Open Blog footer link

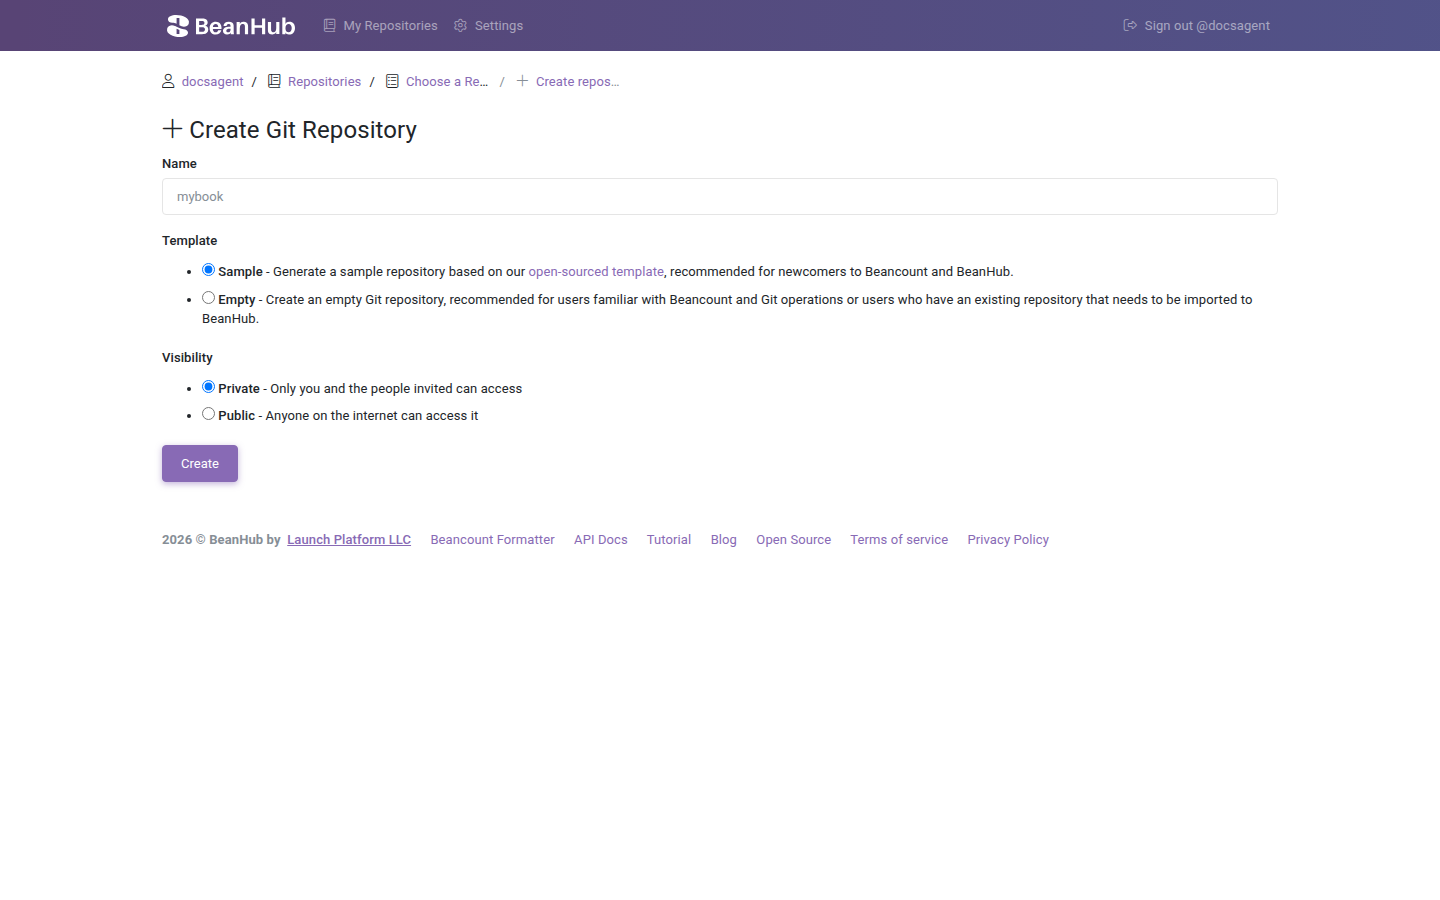724,540
